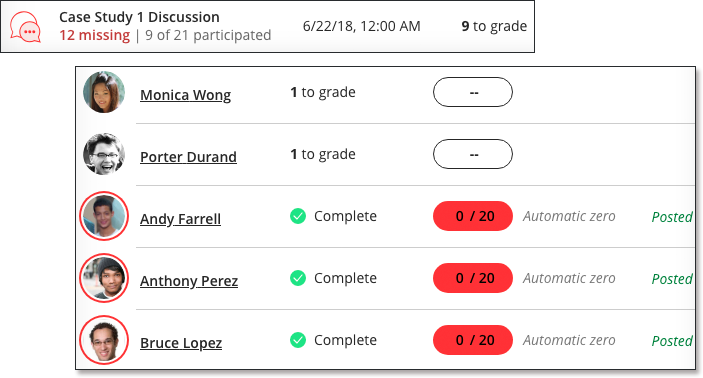The height and width of the screenshot is (378, 703).
Task: Open Porter Durand's name link
Action: pyautogui.click(x=188, y=157)
